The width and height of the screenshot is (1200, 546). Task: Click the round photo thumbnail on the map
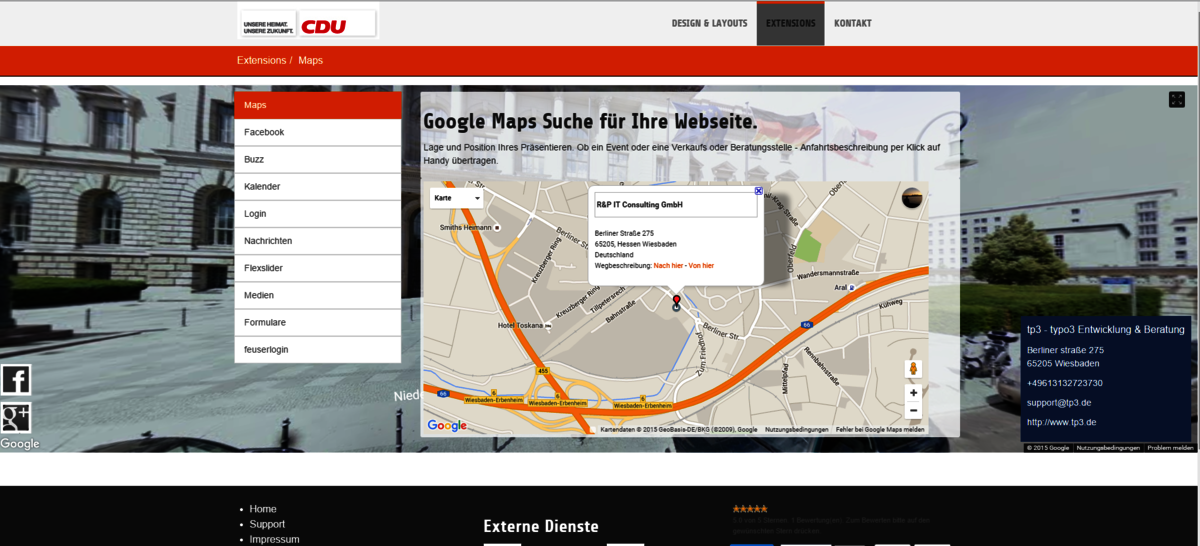pyautogui.click(x=912, y=198)
